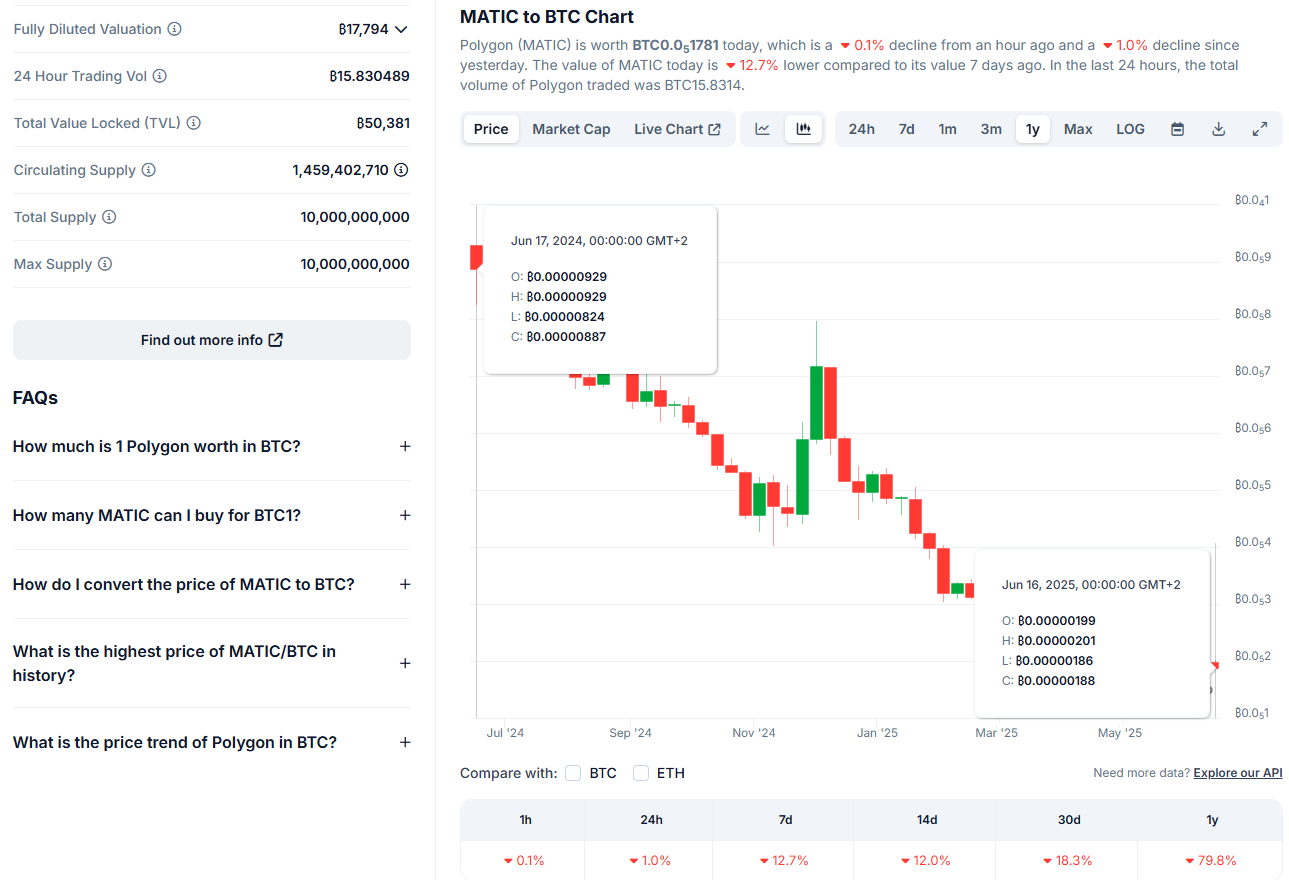Click the TVL value ₿50,381
Image resolution: width=1289 pixels, height=880 pixels.
pyautogui.click(x=383, y=123)
